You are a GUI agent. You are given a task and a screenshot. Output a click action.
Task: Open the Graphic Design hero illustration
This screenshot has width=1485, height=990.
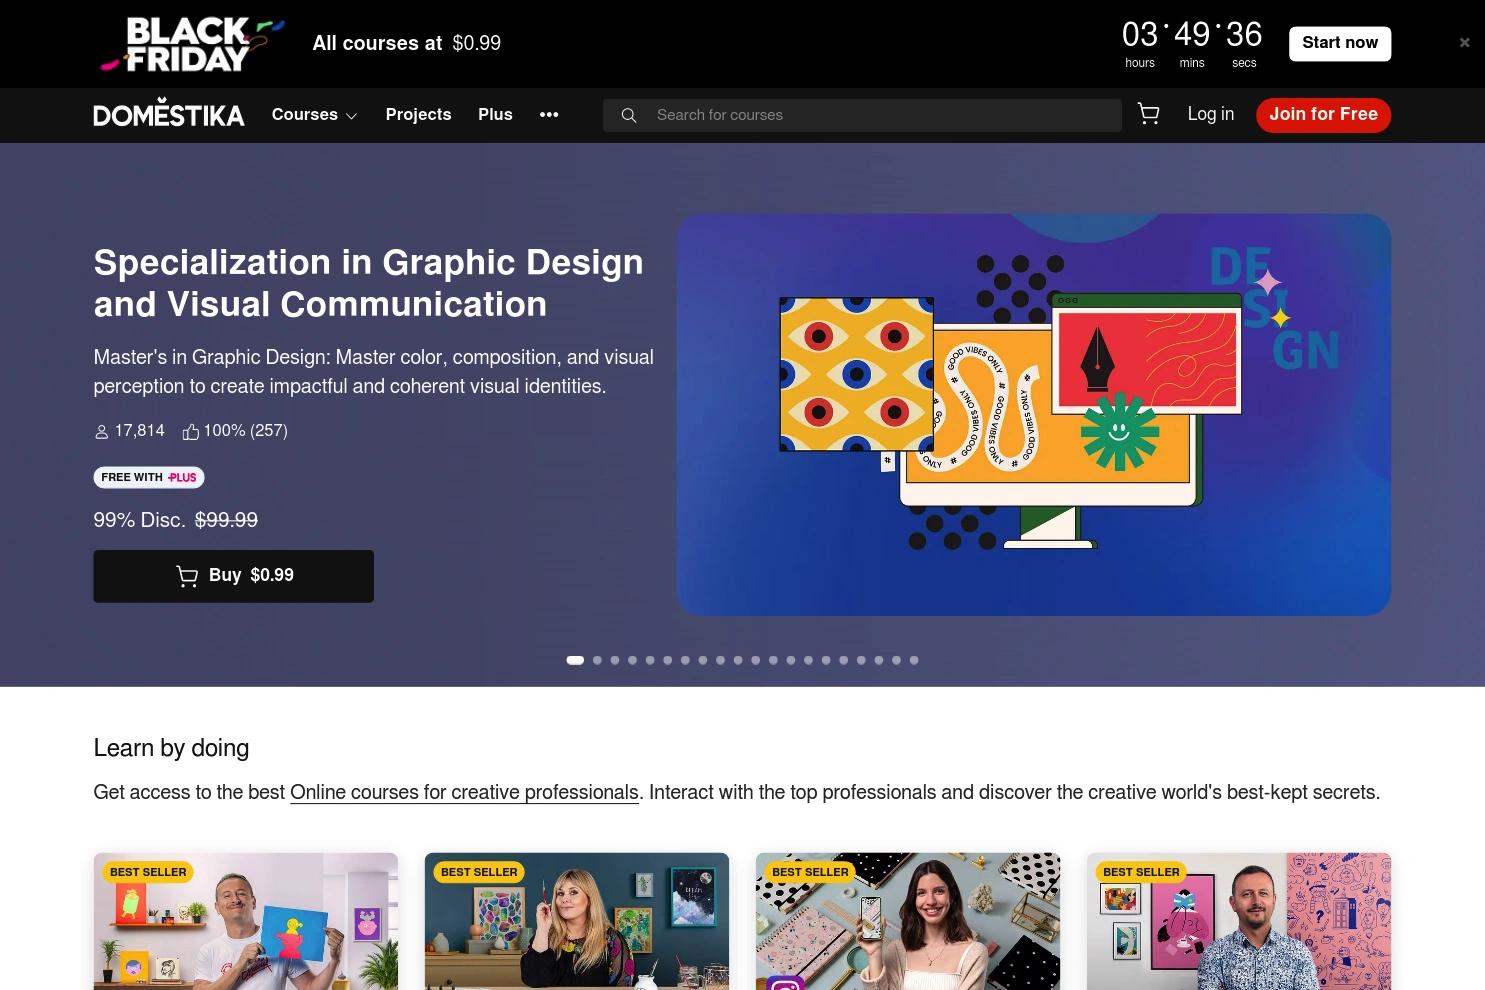point(1034,415)
